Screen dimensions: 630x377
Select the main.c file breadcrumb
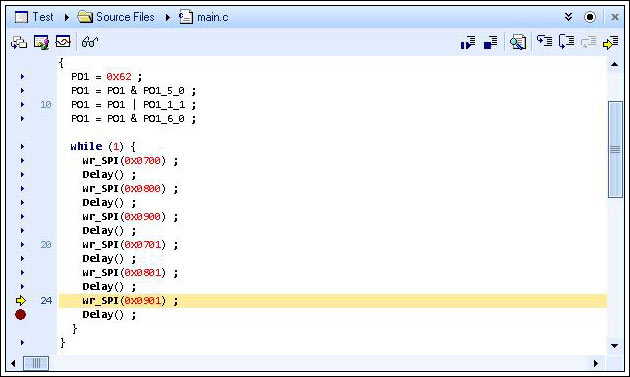(204, 17)
